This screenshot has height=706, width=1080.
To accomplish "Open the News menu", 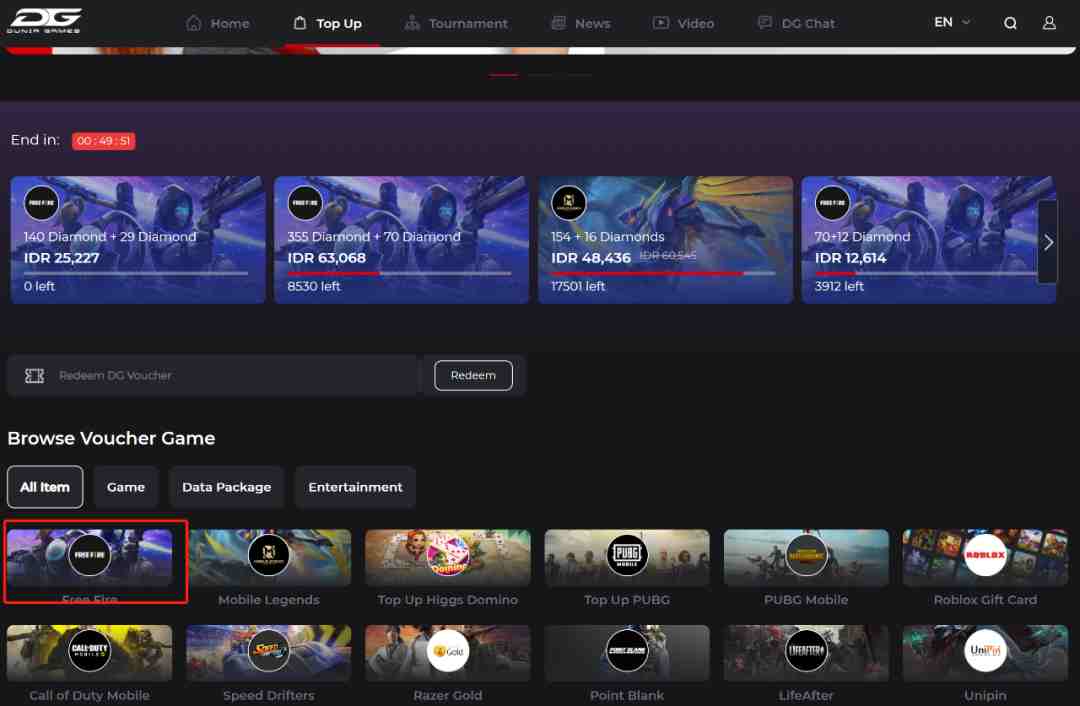I will 581,23.
